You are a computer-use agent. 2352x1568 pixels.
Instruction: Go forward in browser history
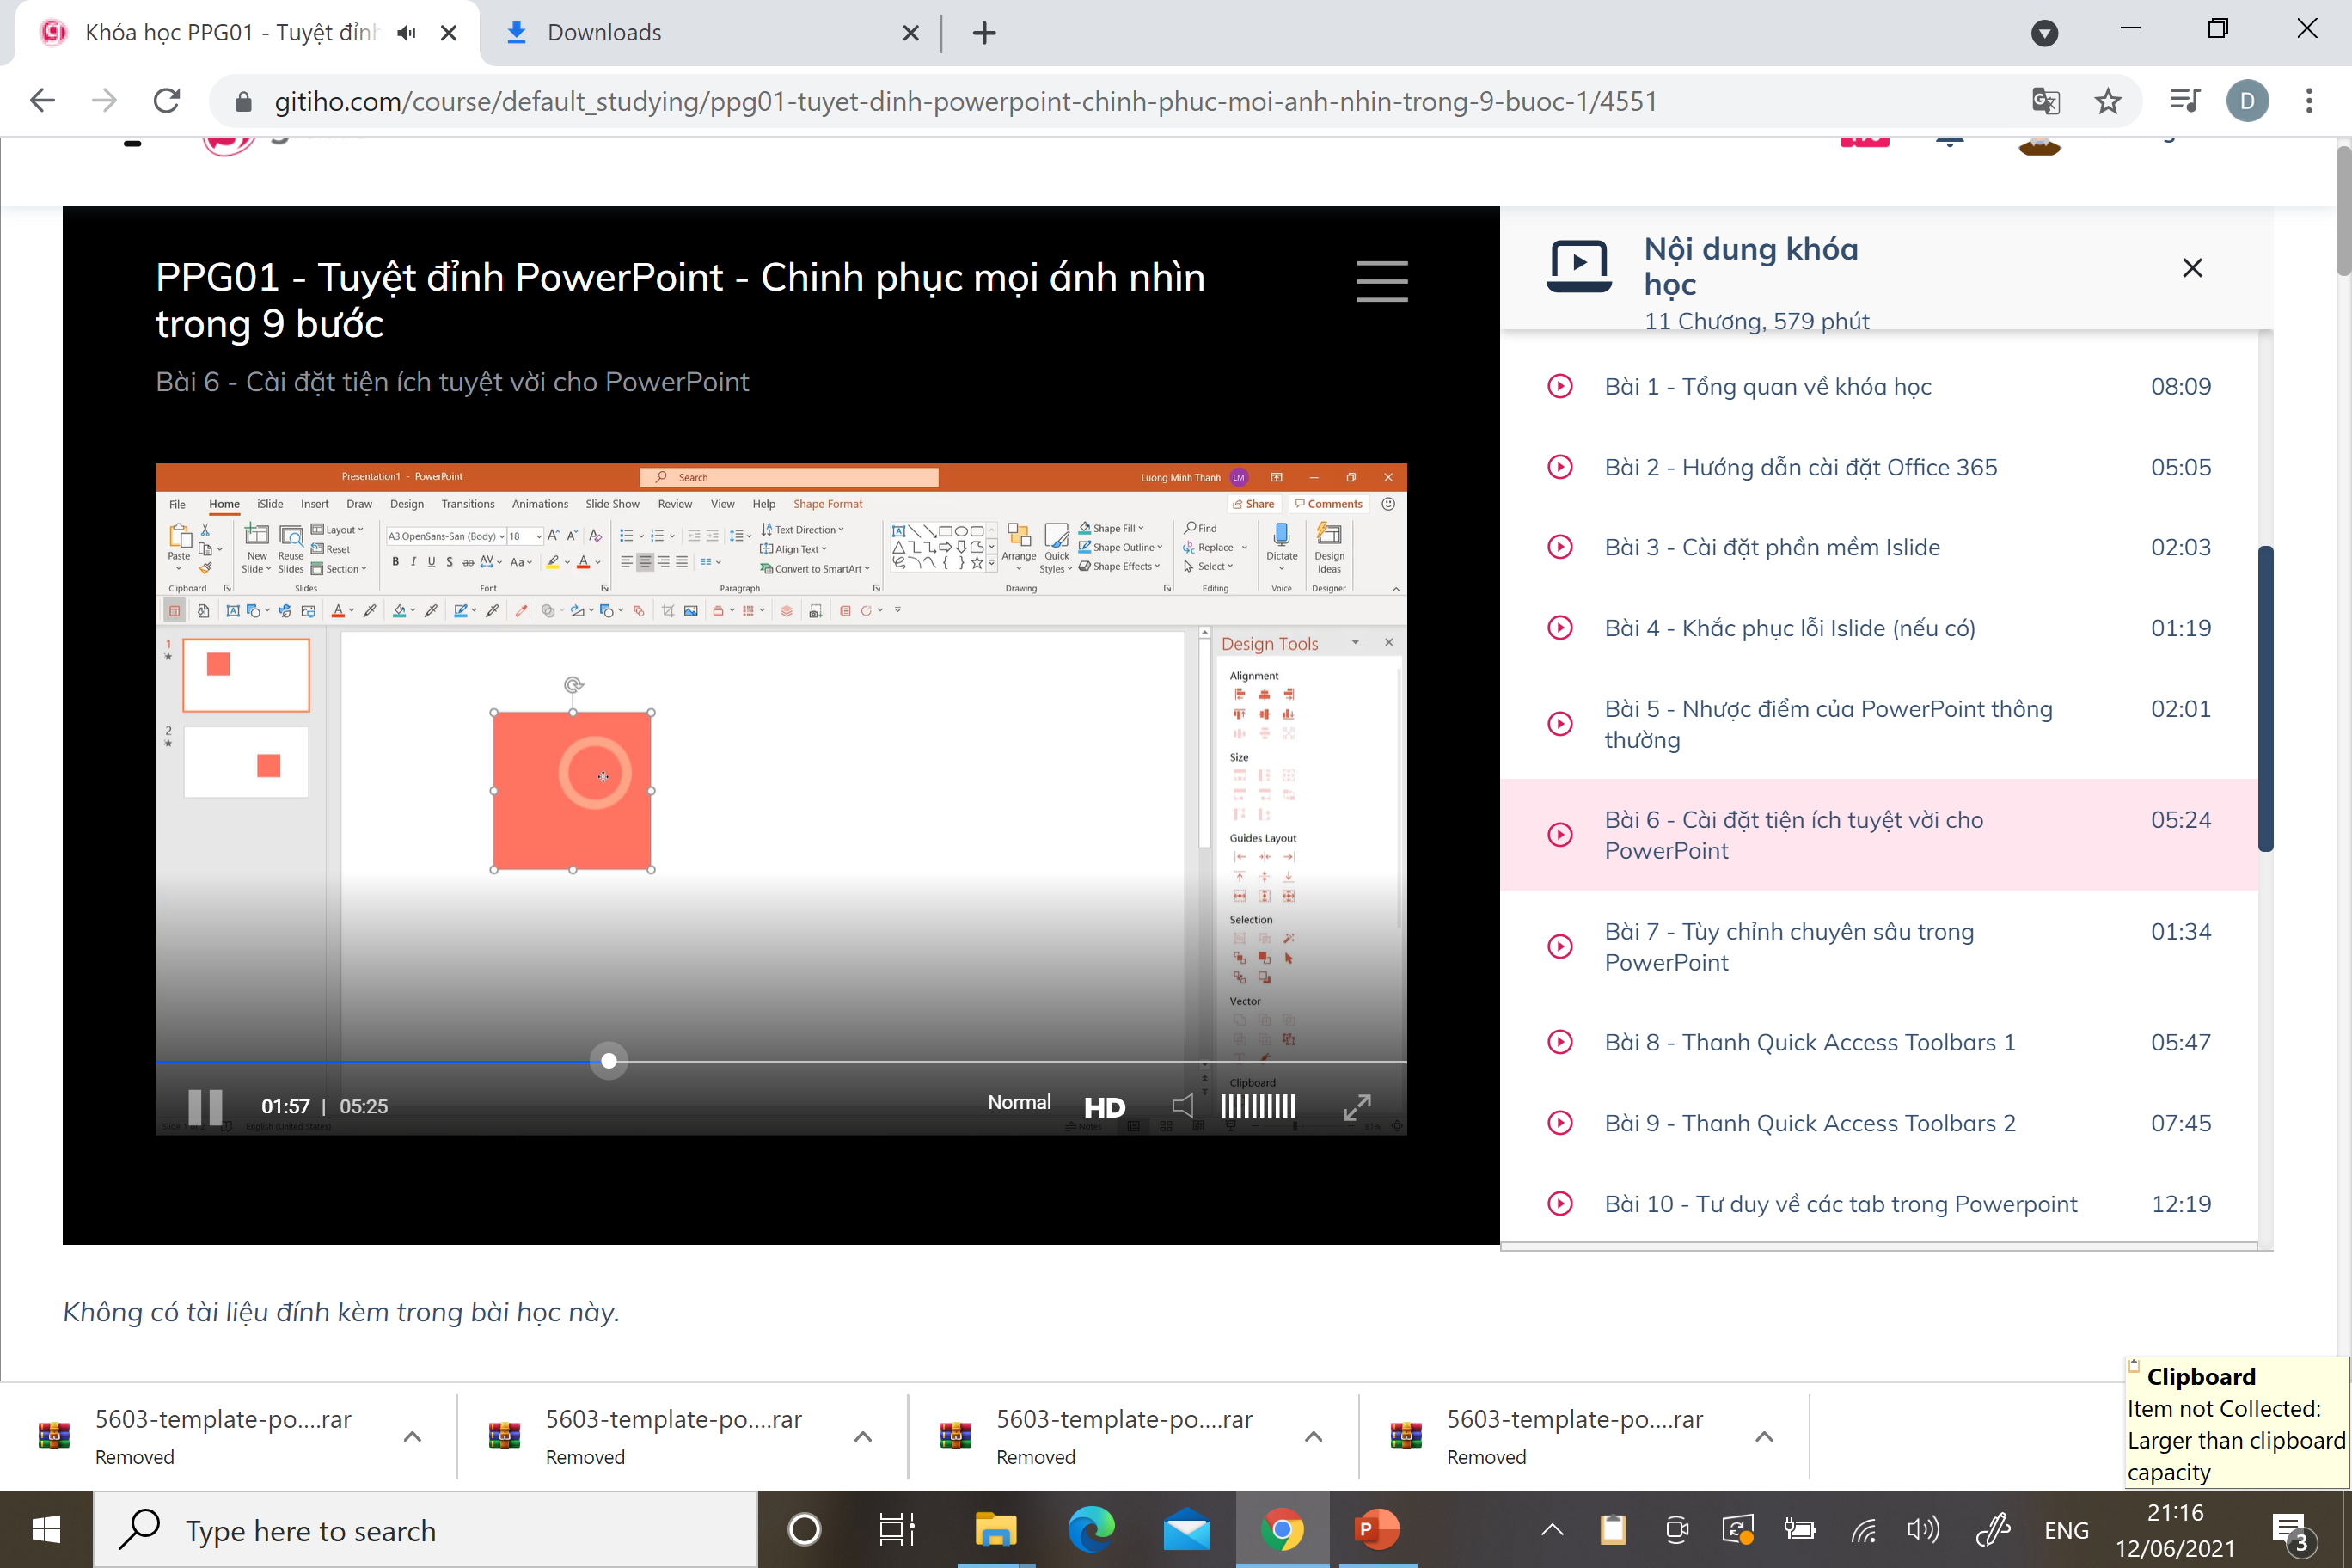pyautogui.click(x=104, y=101)
